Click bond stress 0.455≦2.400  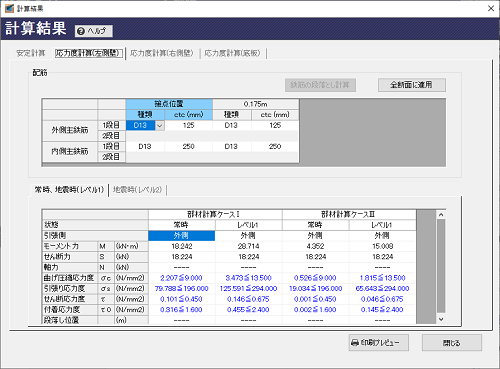(249, 310)
